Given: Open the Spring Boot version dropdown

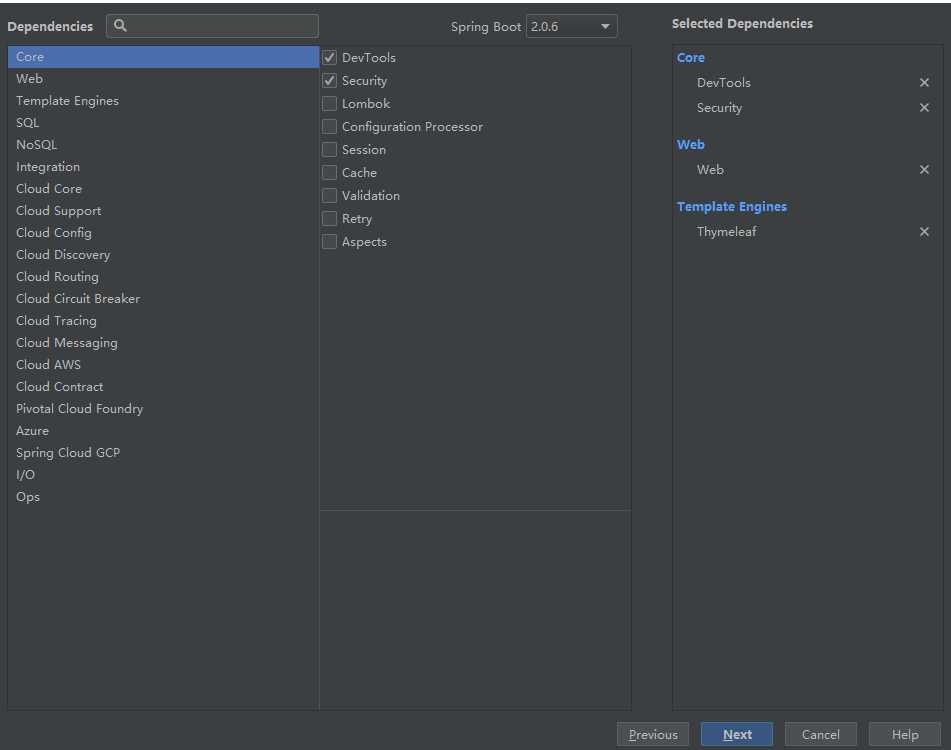Looking at the screenshot, I should pyautogui.click(x=572, y=26).
